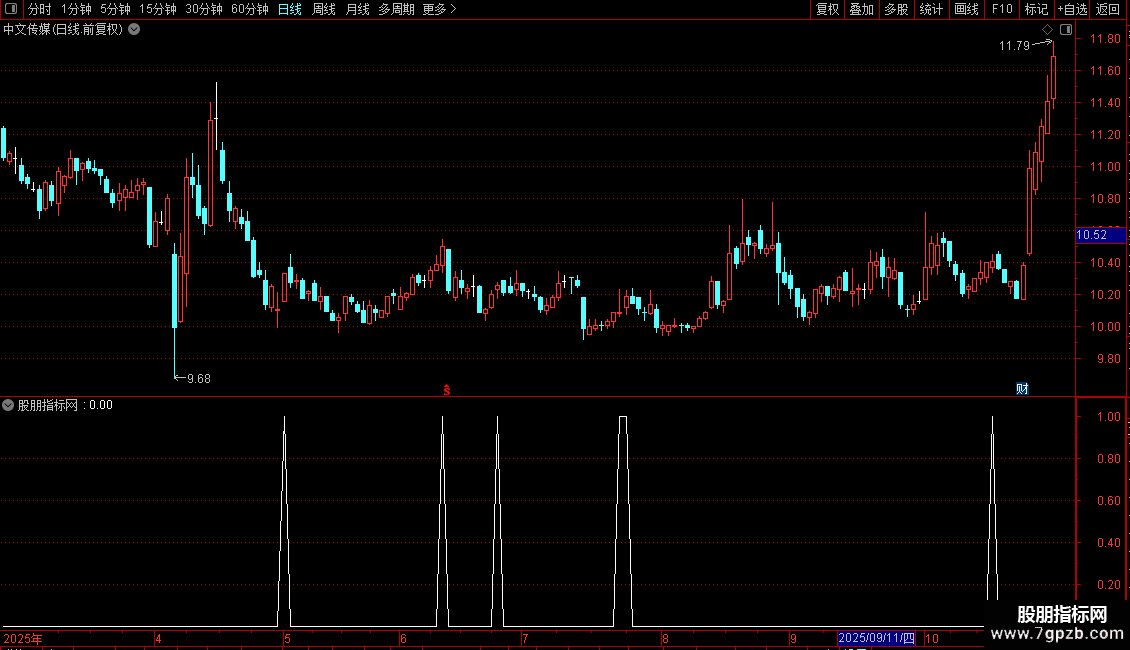
Task: Click 返回 to go back
Action: 1108,9
